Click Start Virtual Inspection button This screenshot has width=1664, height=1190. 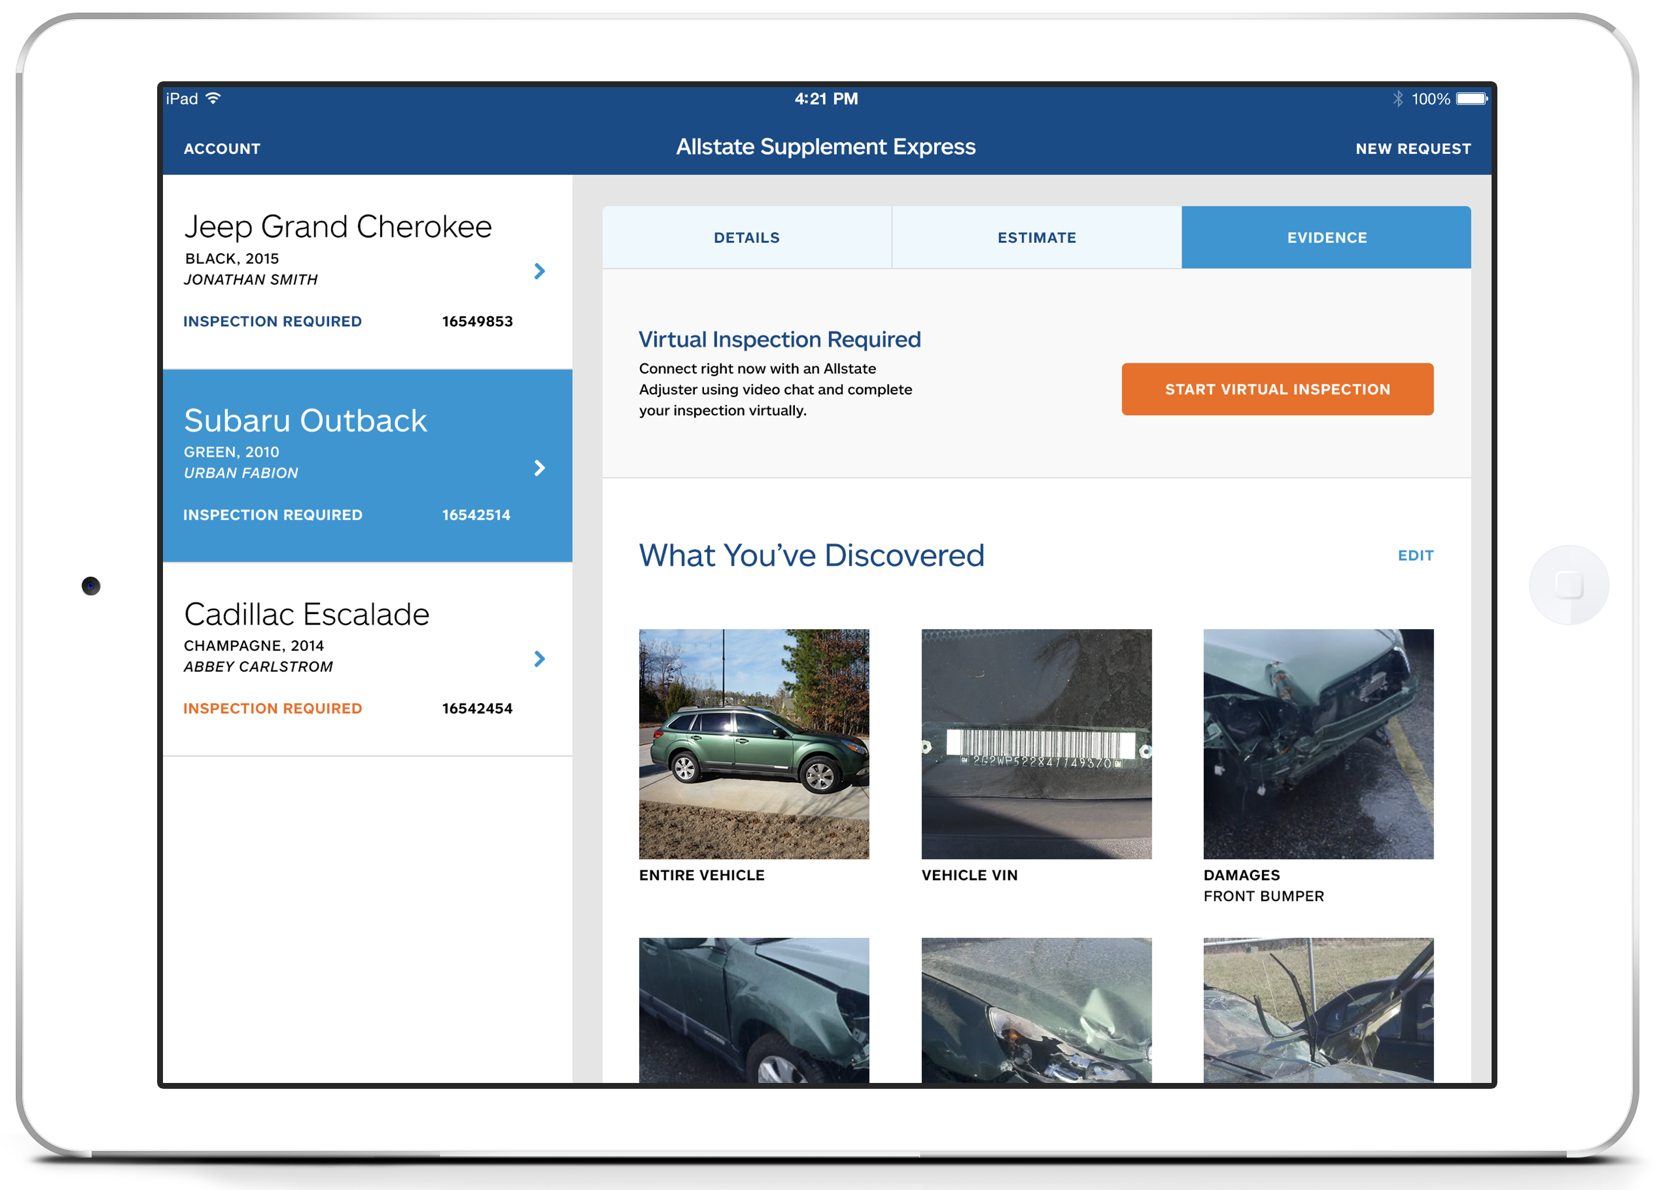pyautogui.click(x=1277, y=389)
